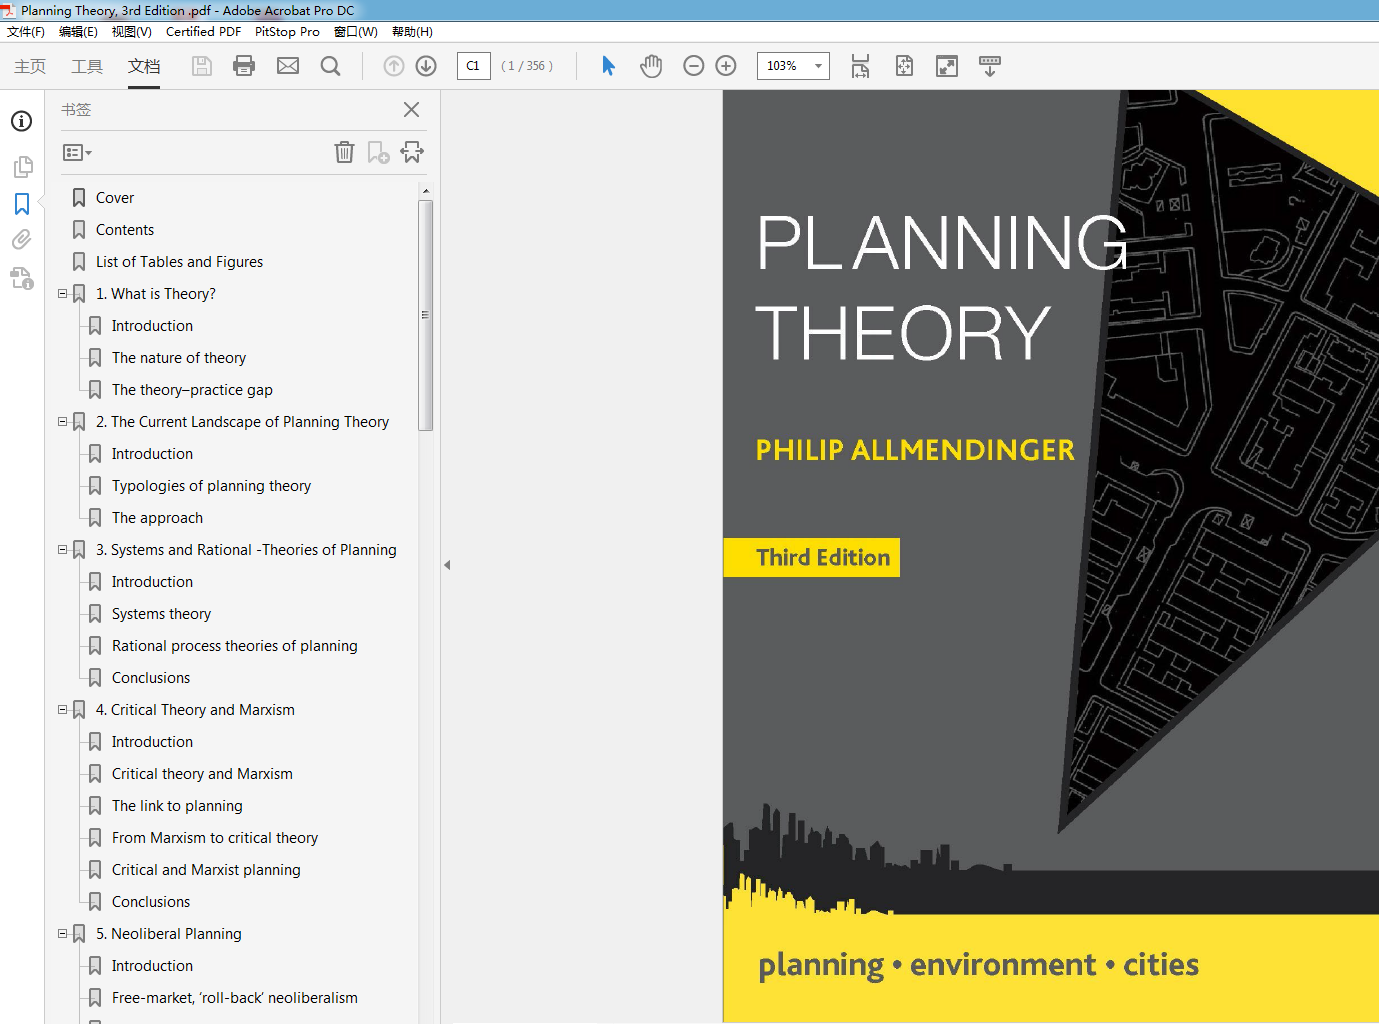The image size is (1379, 1024).
Task: Add a new bookmark icon
Action: click(x=378, y=152)
